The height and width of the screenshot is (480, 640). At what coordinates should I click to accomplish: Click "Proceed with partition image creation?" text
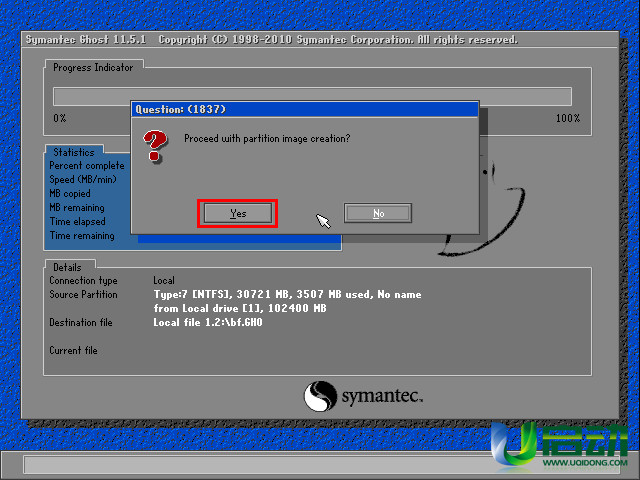pos(267,139)
